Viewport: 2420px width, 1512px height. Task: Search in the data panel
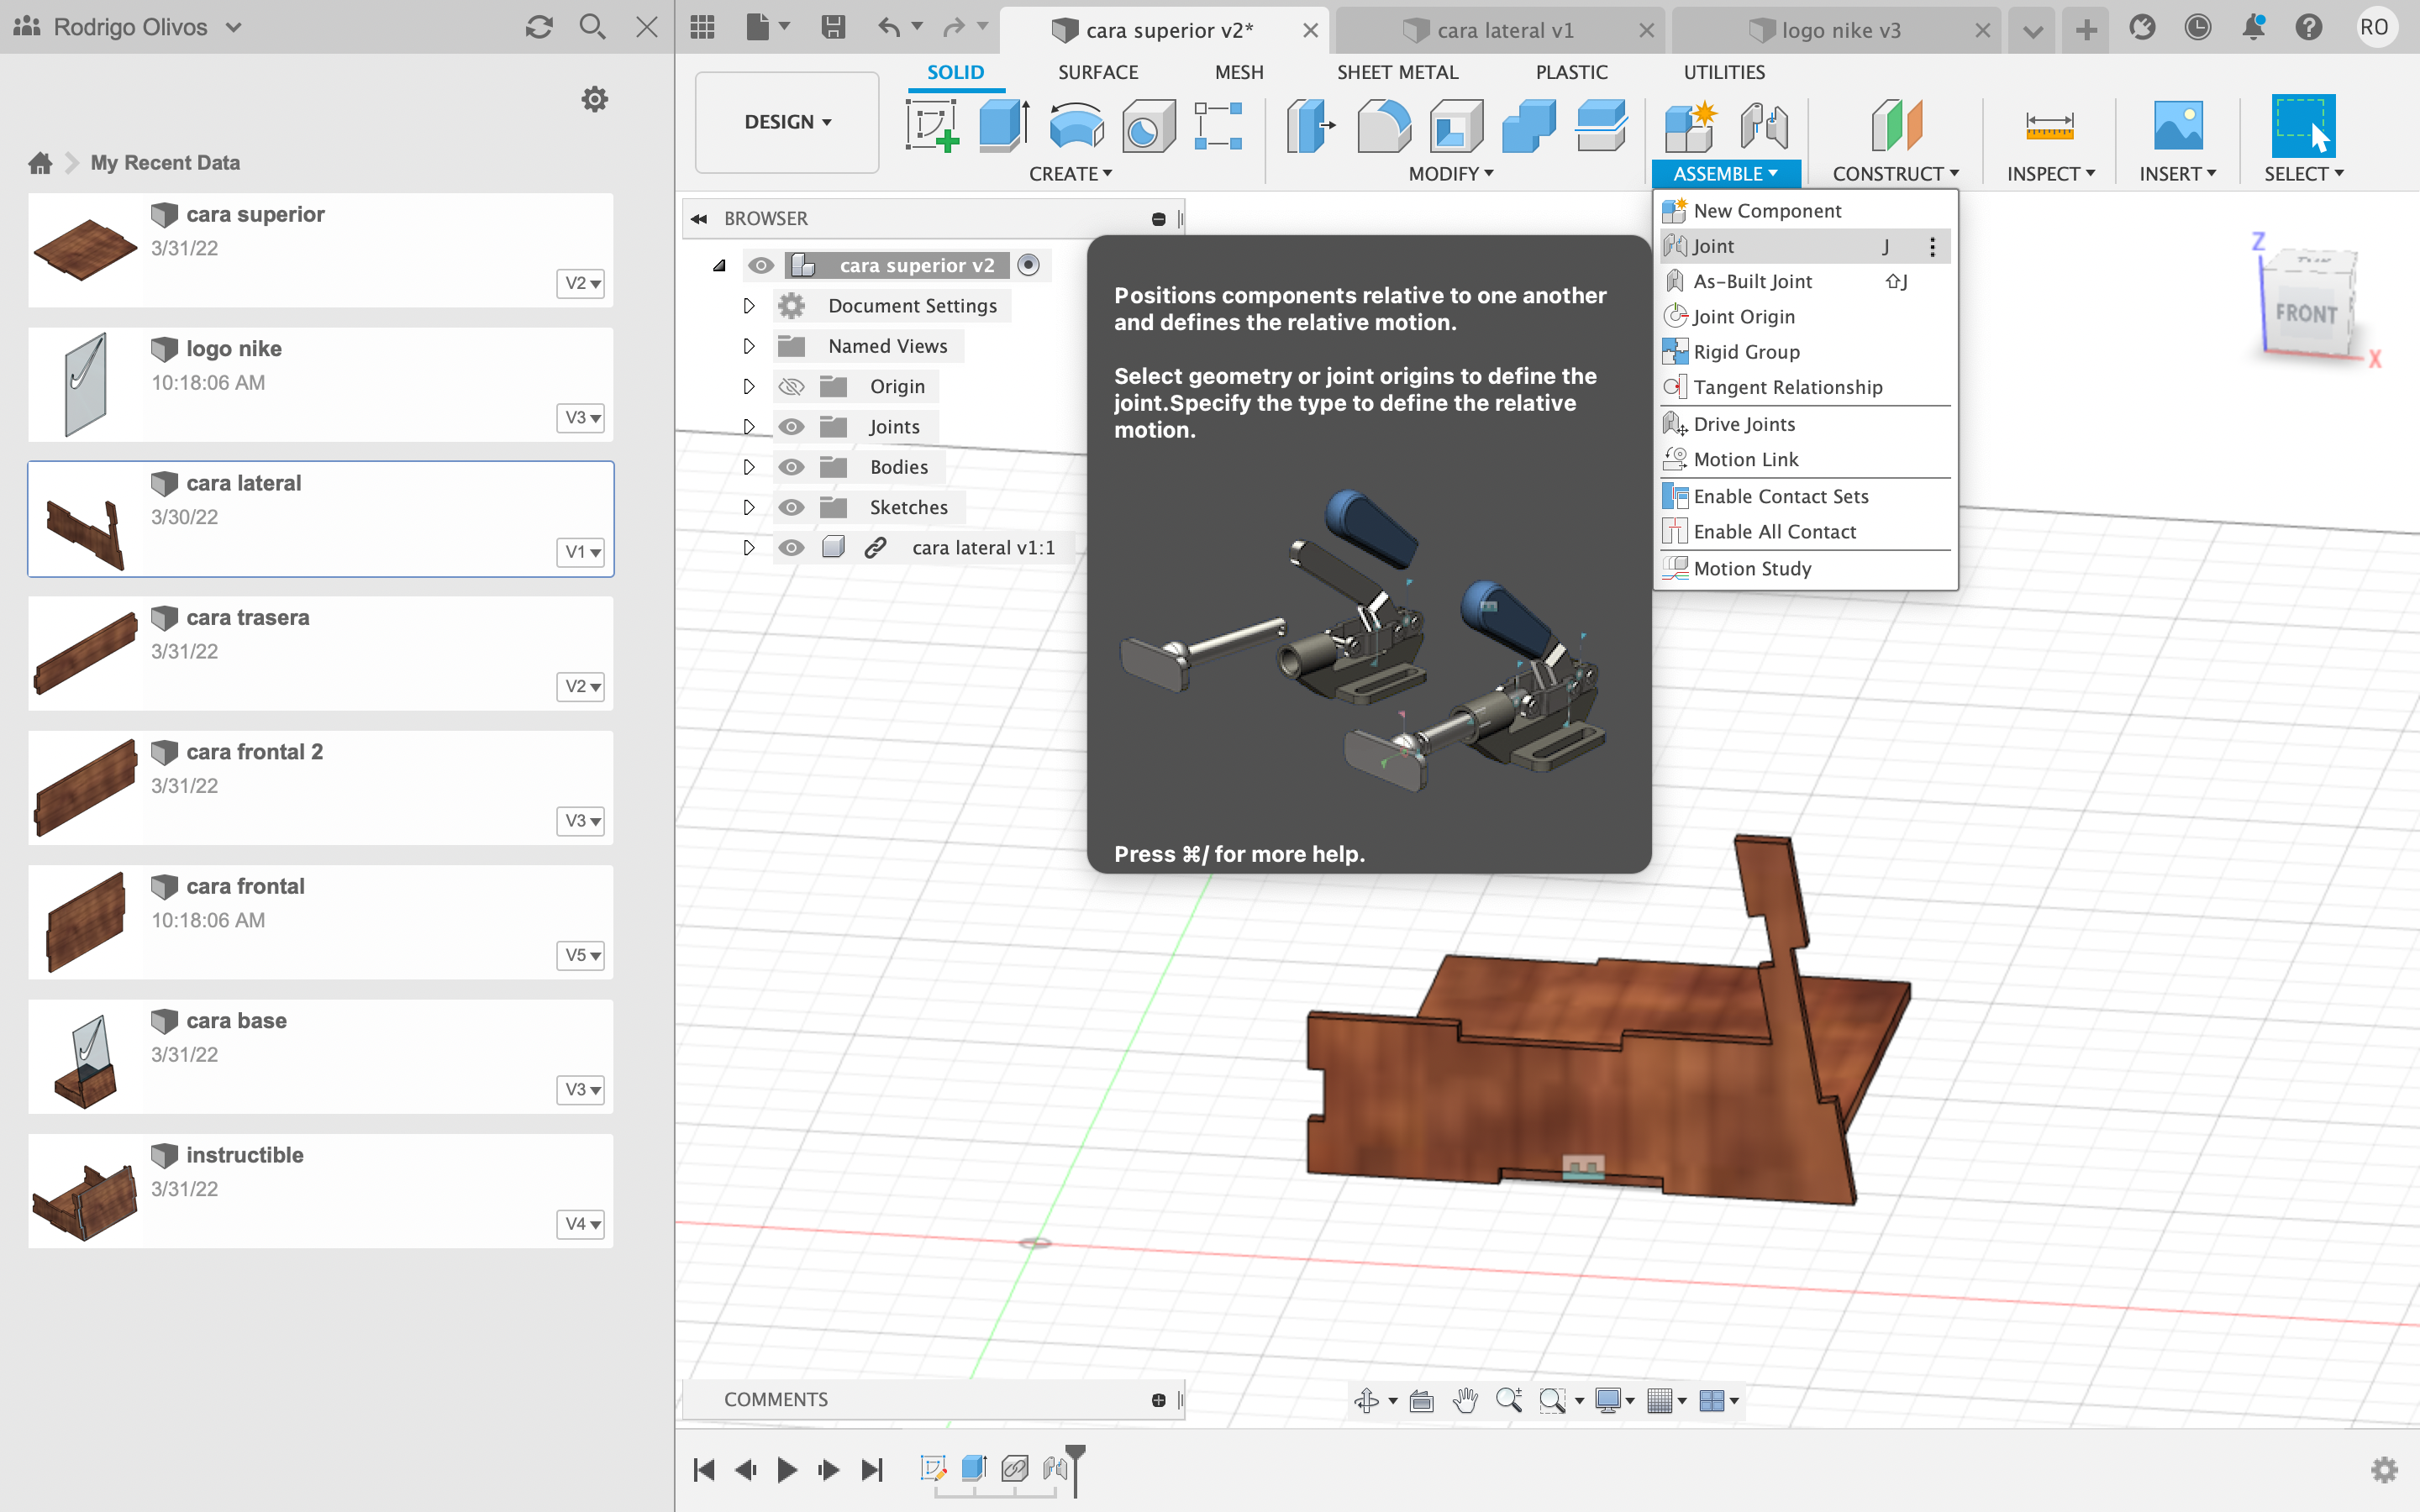(593, 27)
